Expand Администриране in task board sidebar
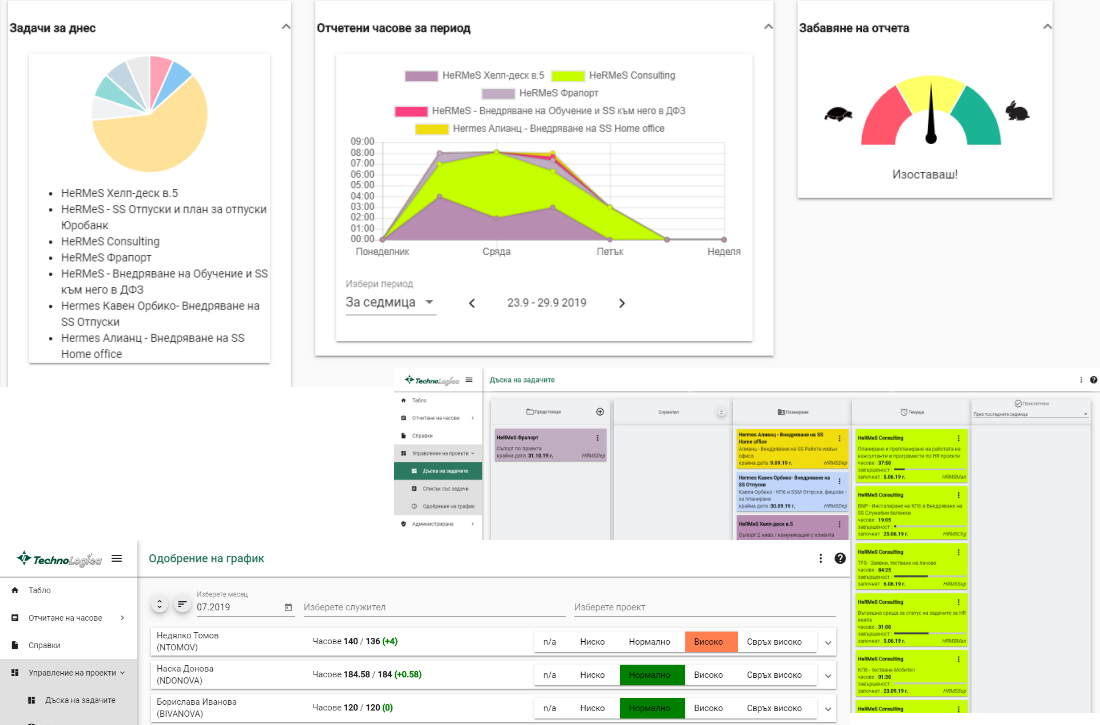The width and height of the screenshot is (1100, 725). (438, 524)
